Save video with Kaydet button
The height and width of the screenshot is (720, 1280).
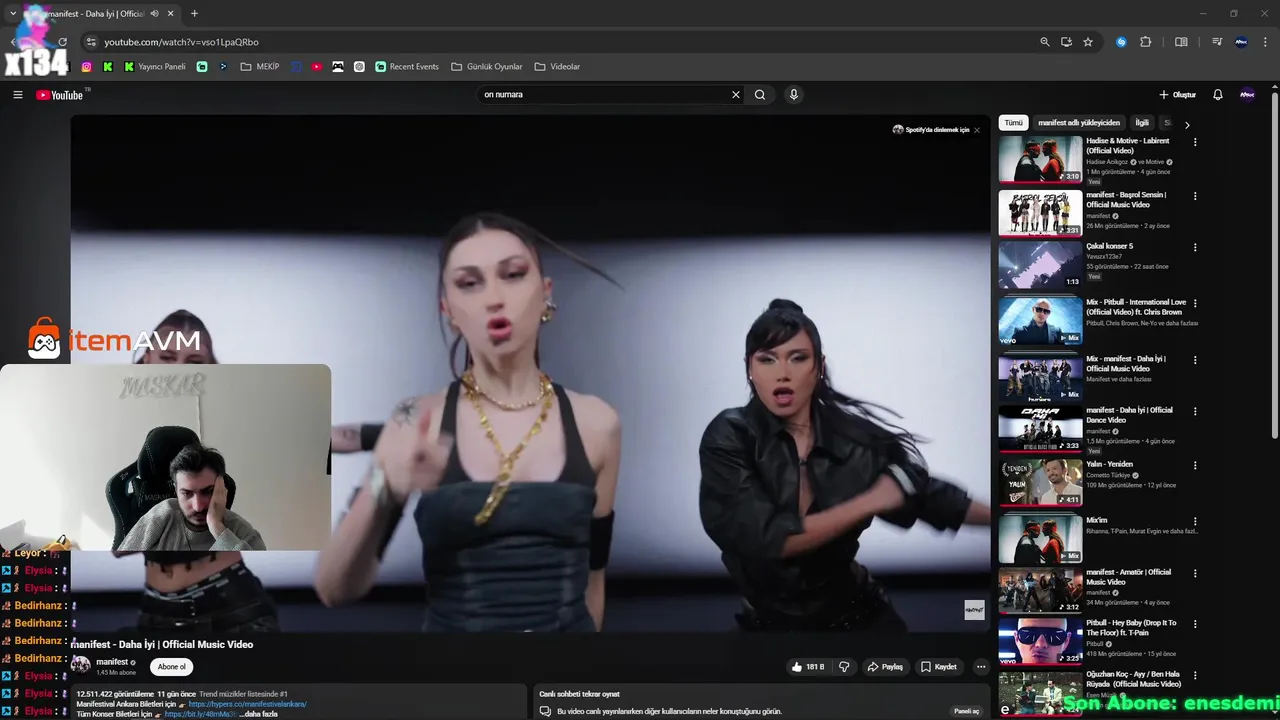939,667
